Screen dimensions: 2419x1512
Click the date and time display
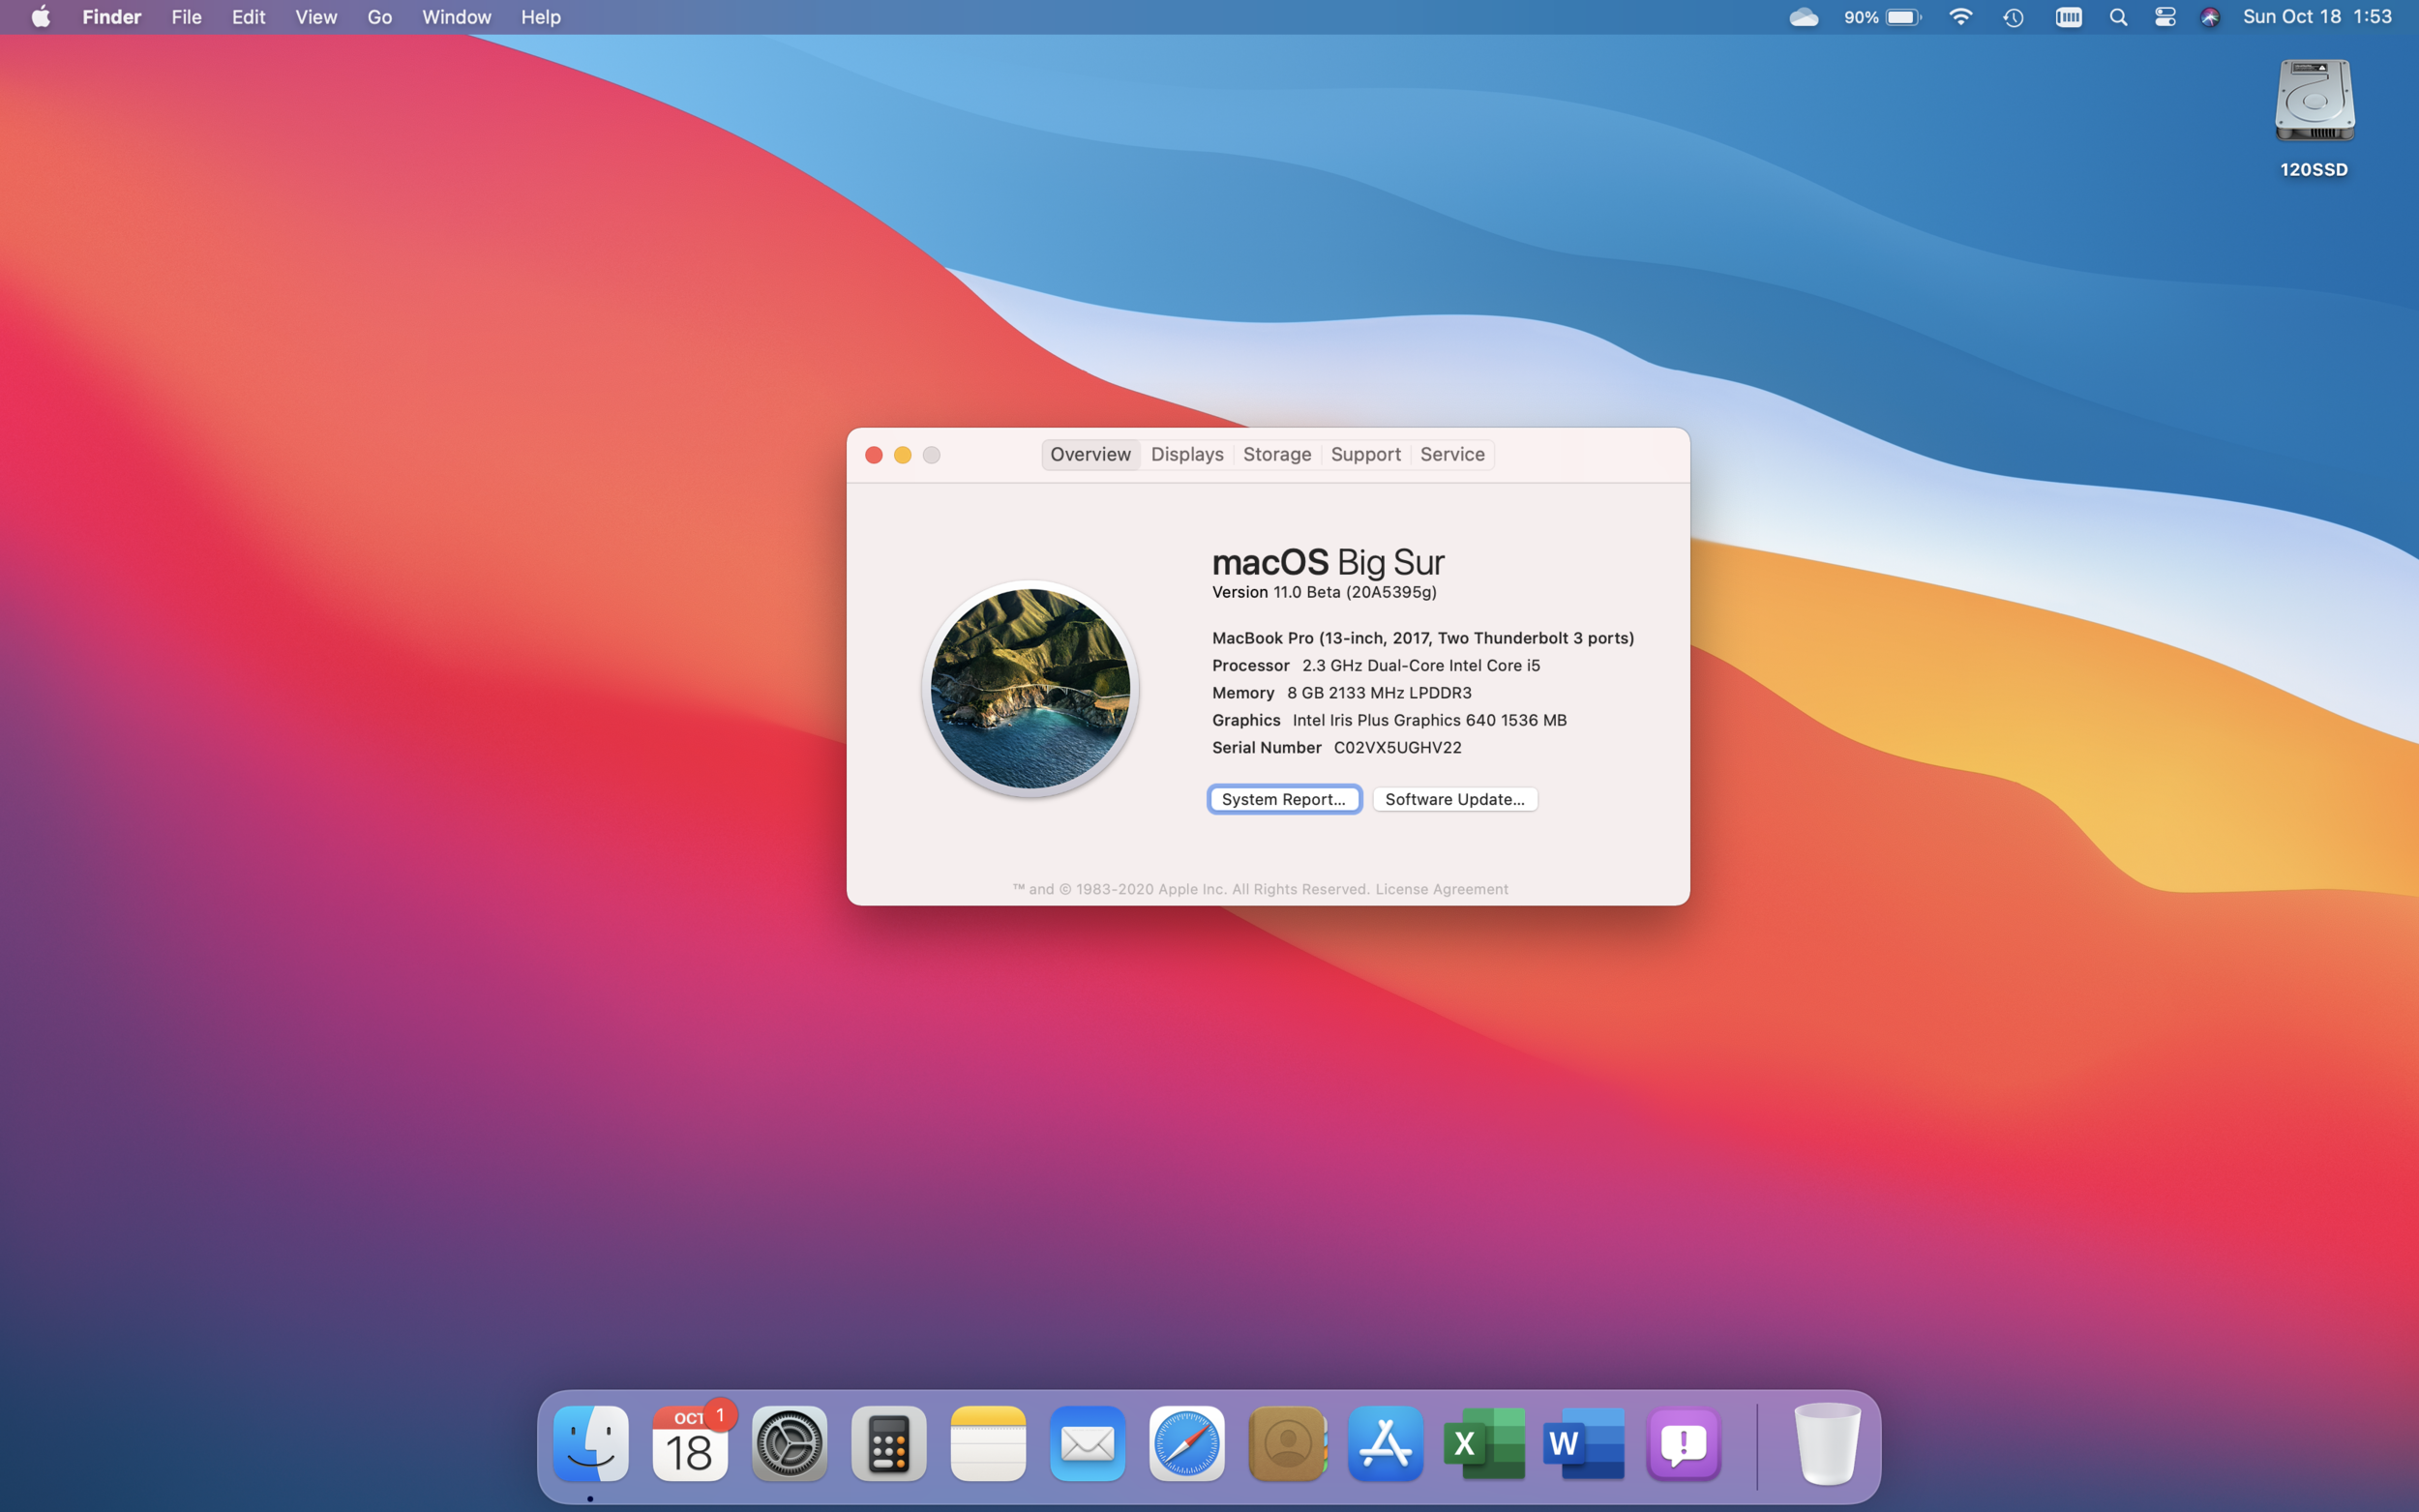(2317, 17)
